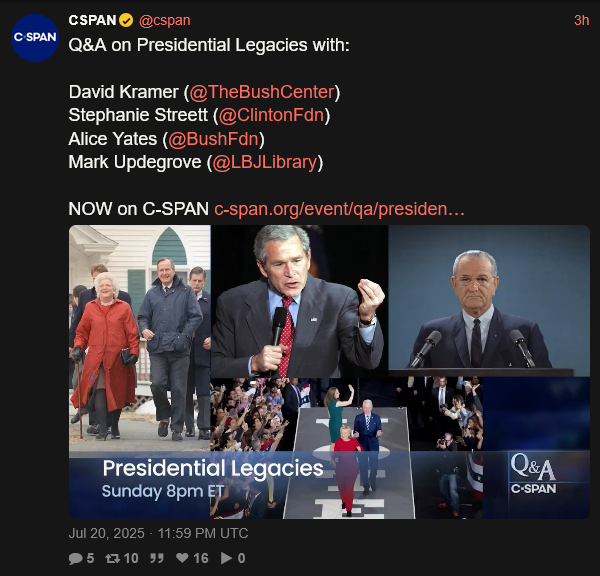Screen dimensions: 600x576
Task: Open the @ClintonFdn mention
Action: (272, 115)
